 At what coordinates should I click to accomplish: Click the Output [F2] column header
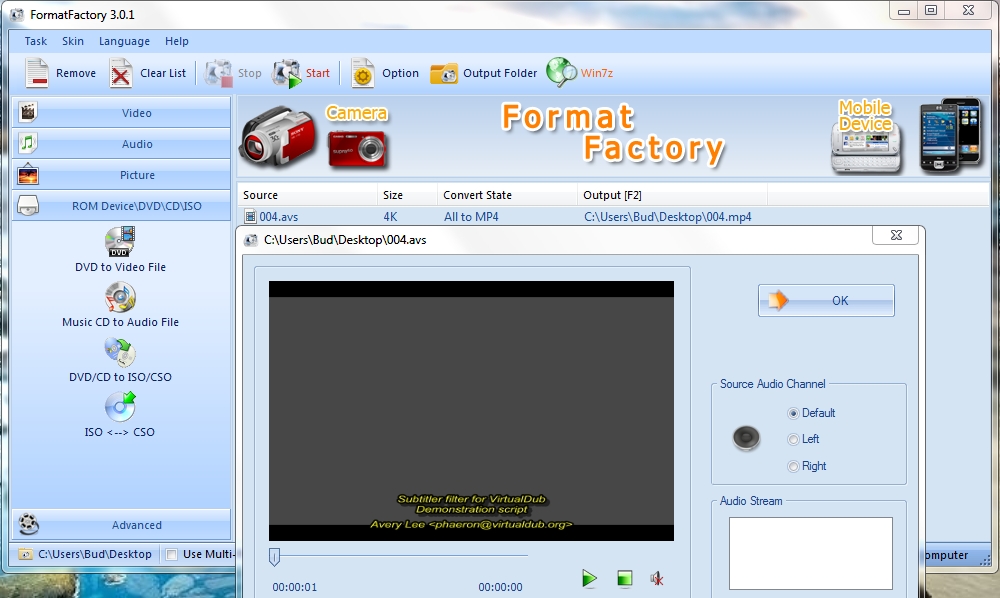pos(673,194)
